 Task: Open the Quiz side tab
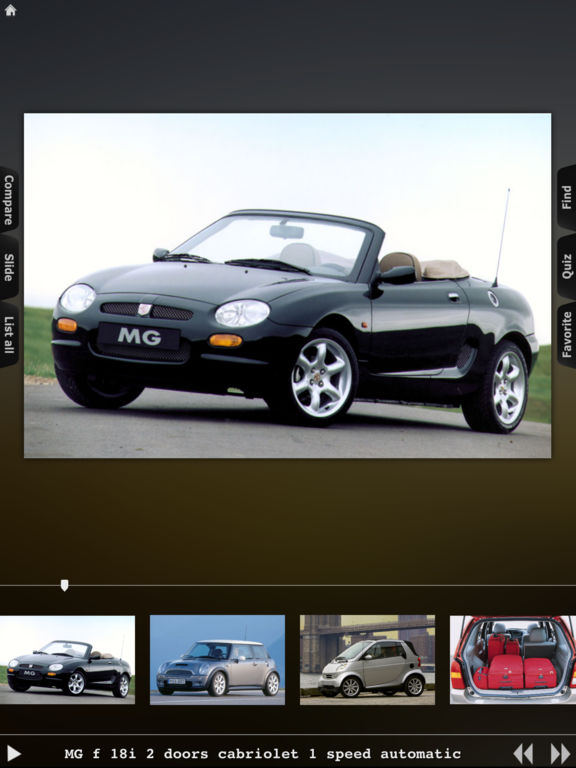(x=567, y=266)
